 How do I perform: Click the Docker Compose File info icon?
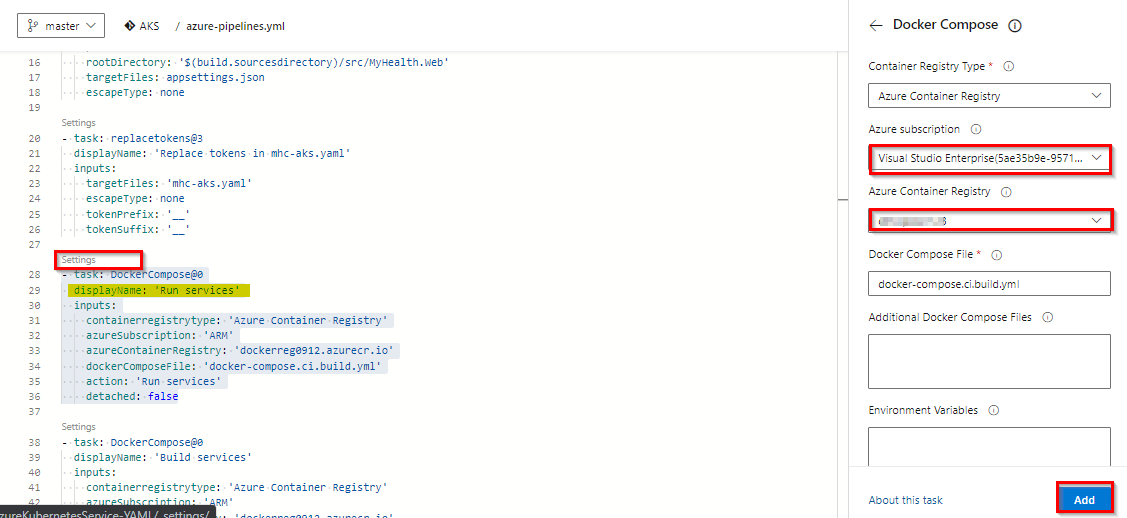tap(997, 255)
